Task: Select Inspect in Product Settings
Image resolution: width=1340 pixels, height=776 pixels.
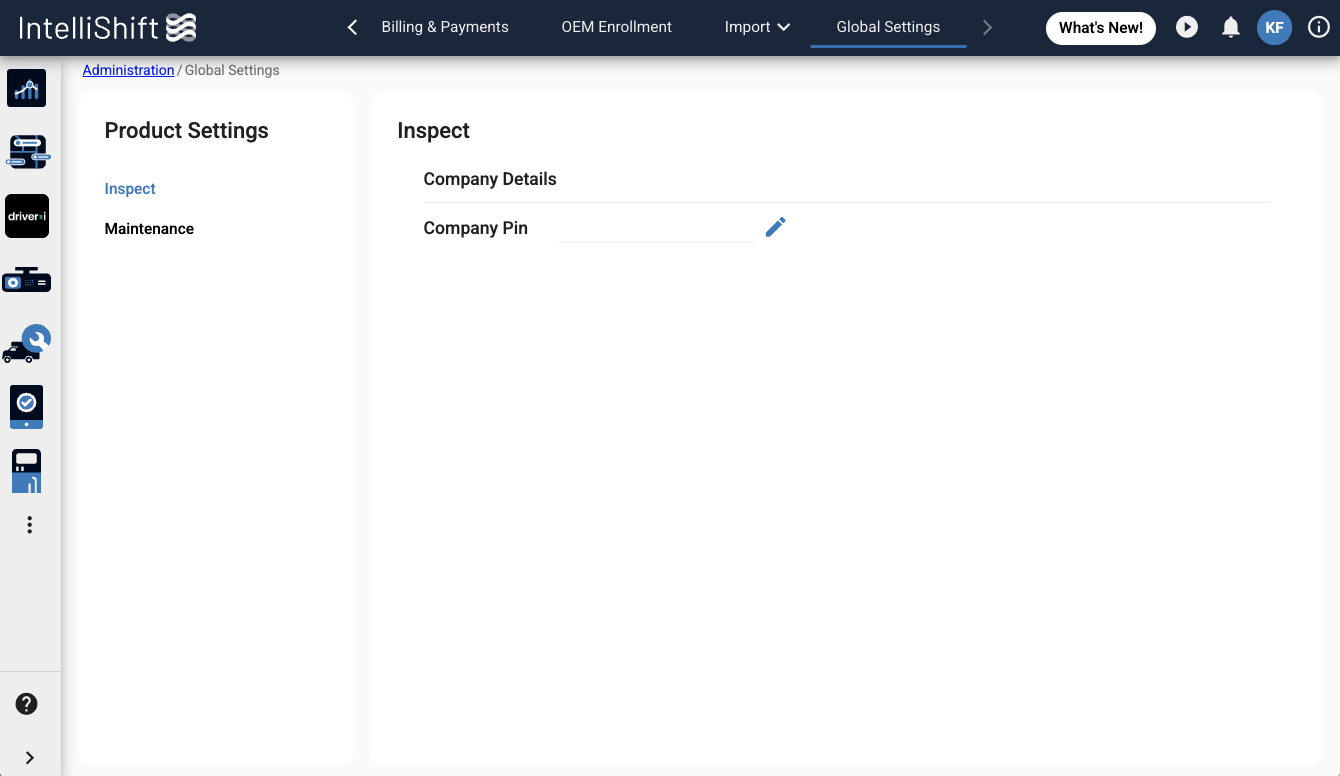Action: 130,189
